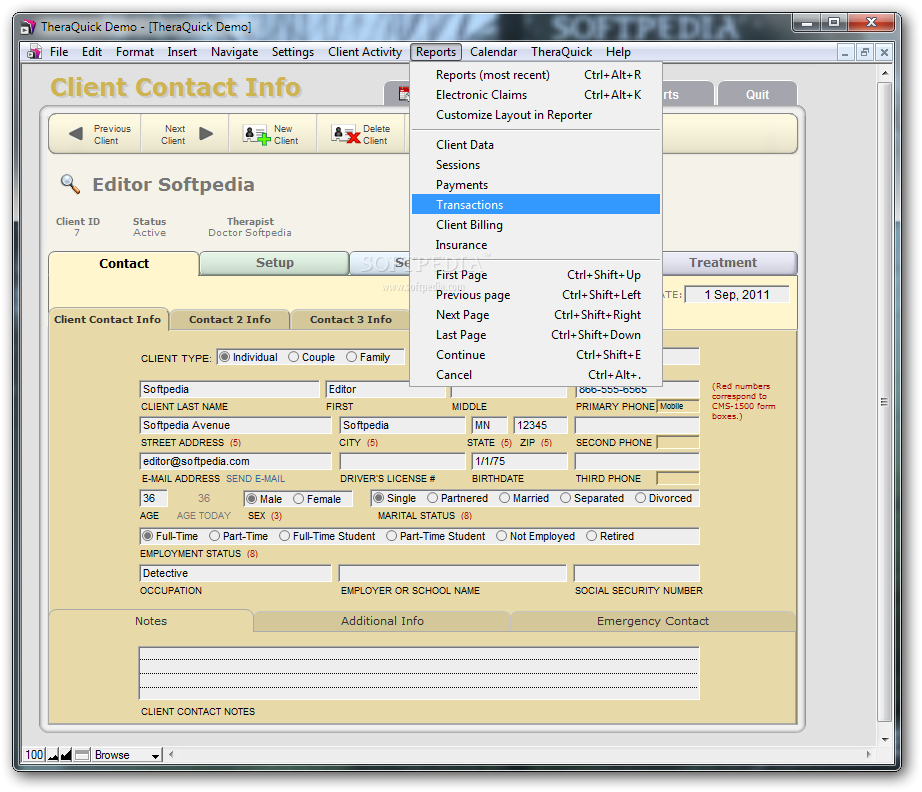Click the TheraQuick title bar app icon
The height and width of the screenshot is (792, 922).
point(28,26)
